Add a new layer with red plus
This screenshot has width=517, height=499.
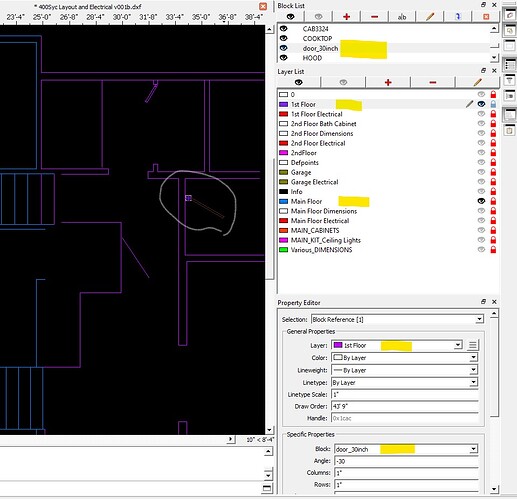tap(388, 82)
